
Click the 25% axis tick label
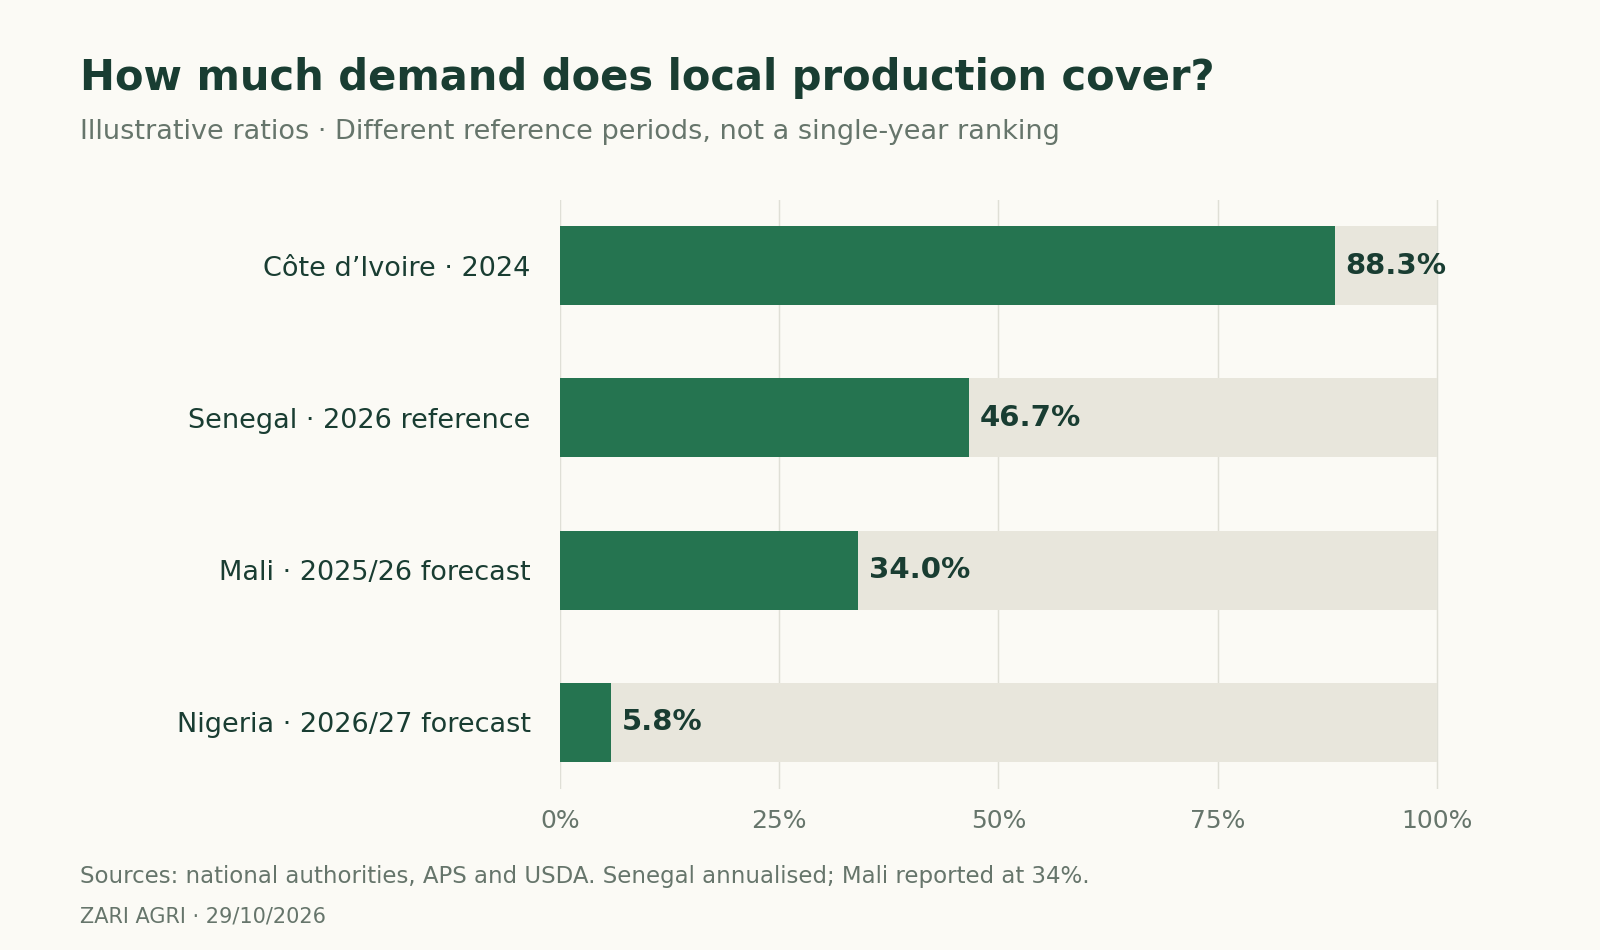779,820
